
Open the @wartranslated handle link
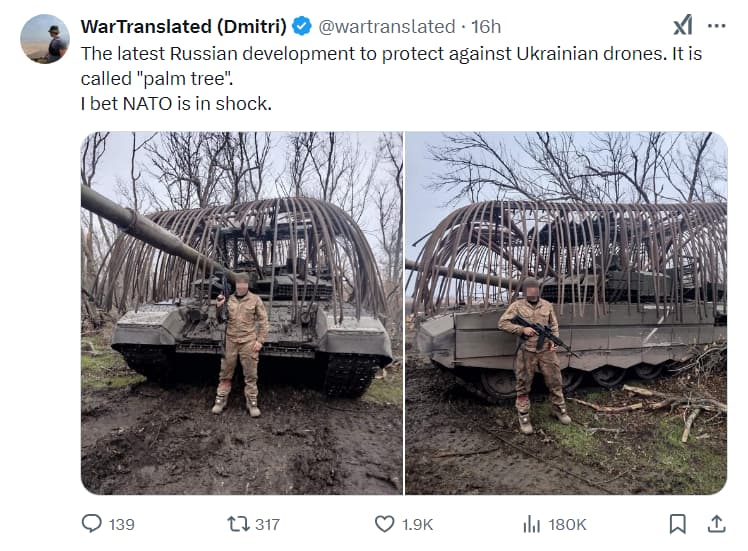387,27
